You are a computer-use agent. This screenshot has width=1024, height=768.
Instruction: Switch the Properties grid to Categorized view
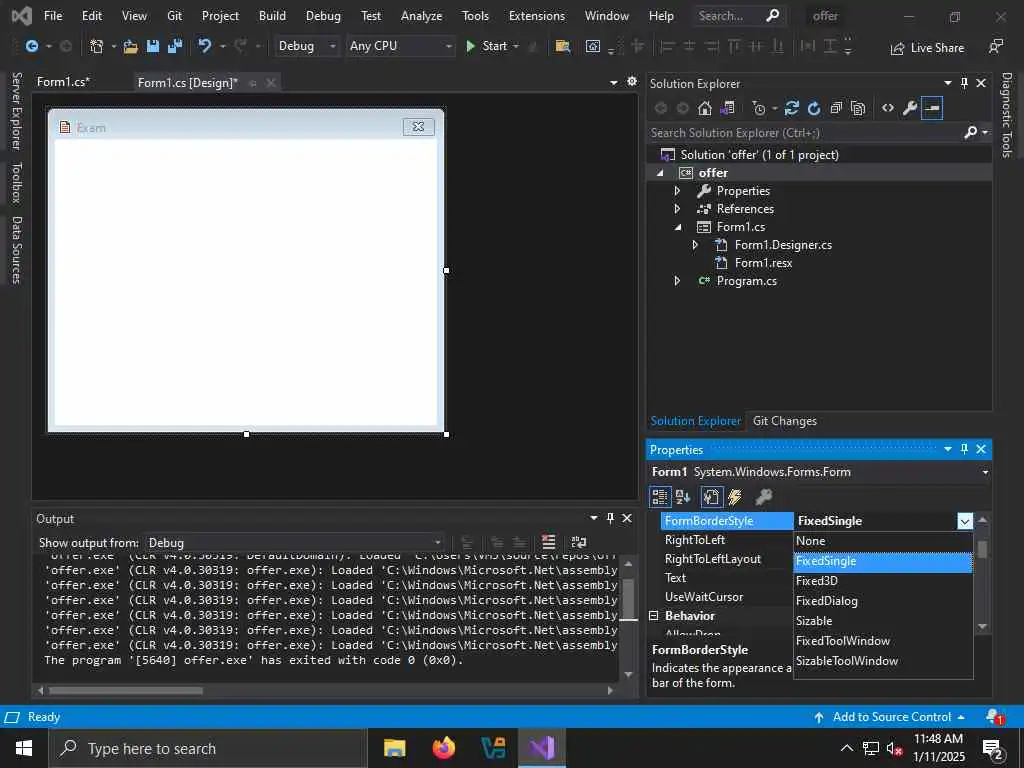click(x=660, y=497)
